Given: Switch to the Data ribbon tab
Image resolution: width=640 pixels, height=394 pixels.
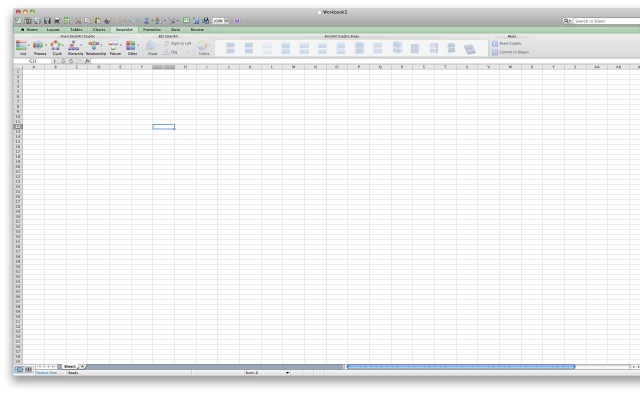Looking at the screenshot, I should (175, 30).
